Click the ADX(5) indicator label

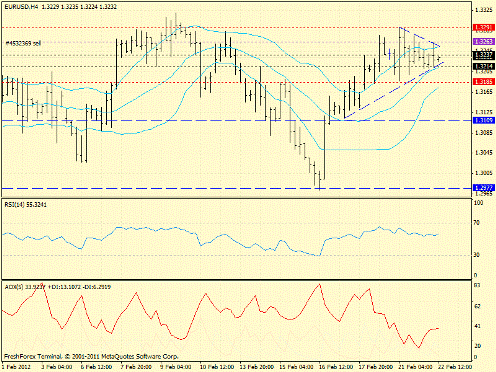57,287
